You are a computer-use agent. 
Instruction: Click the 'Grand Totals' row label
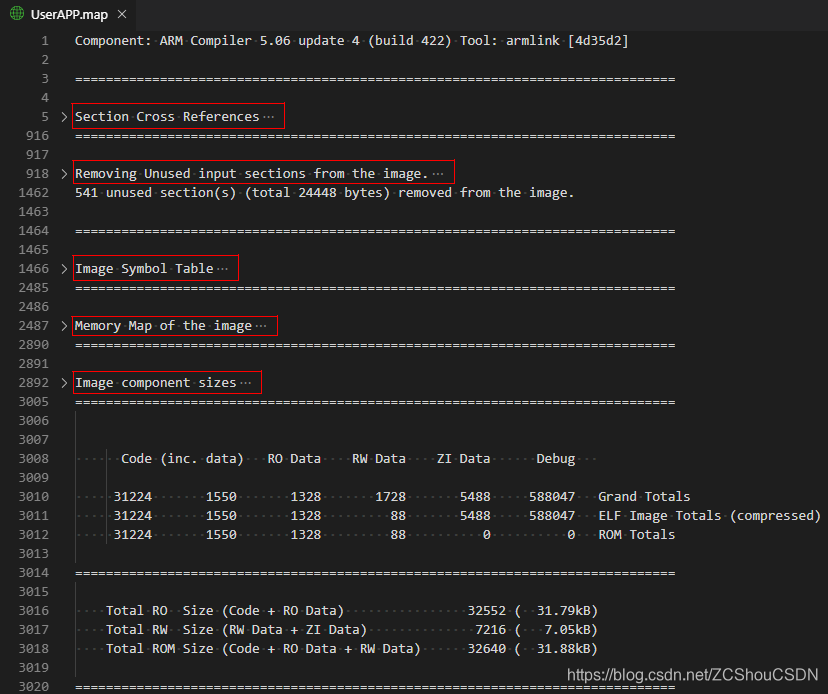644,497
